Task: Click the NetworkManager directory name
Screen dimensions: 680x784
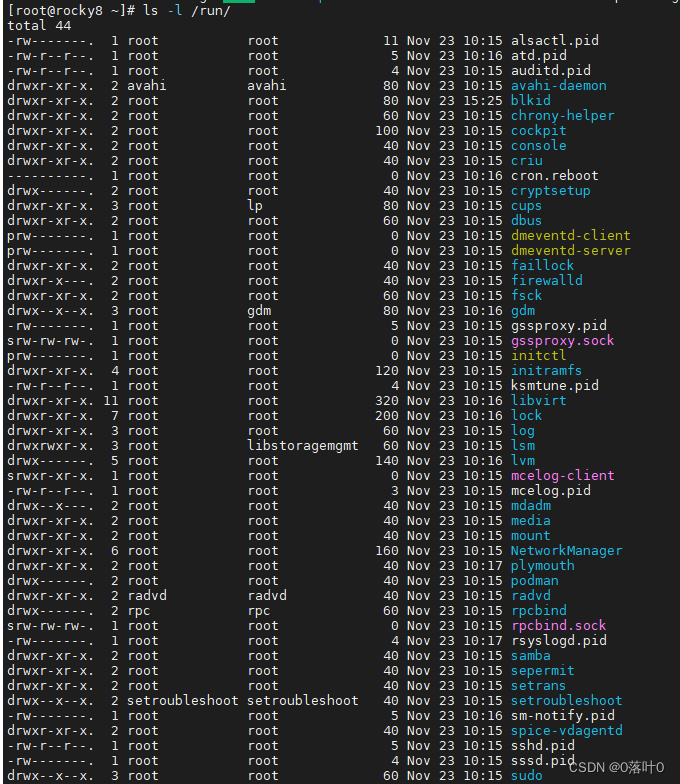Action: pyautogui.click(x=566, y=550)
